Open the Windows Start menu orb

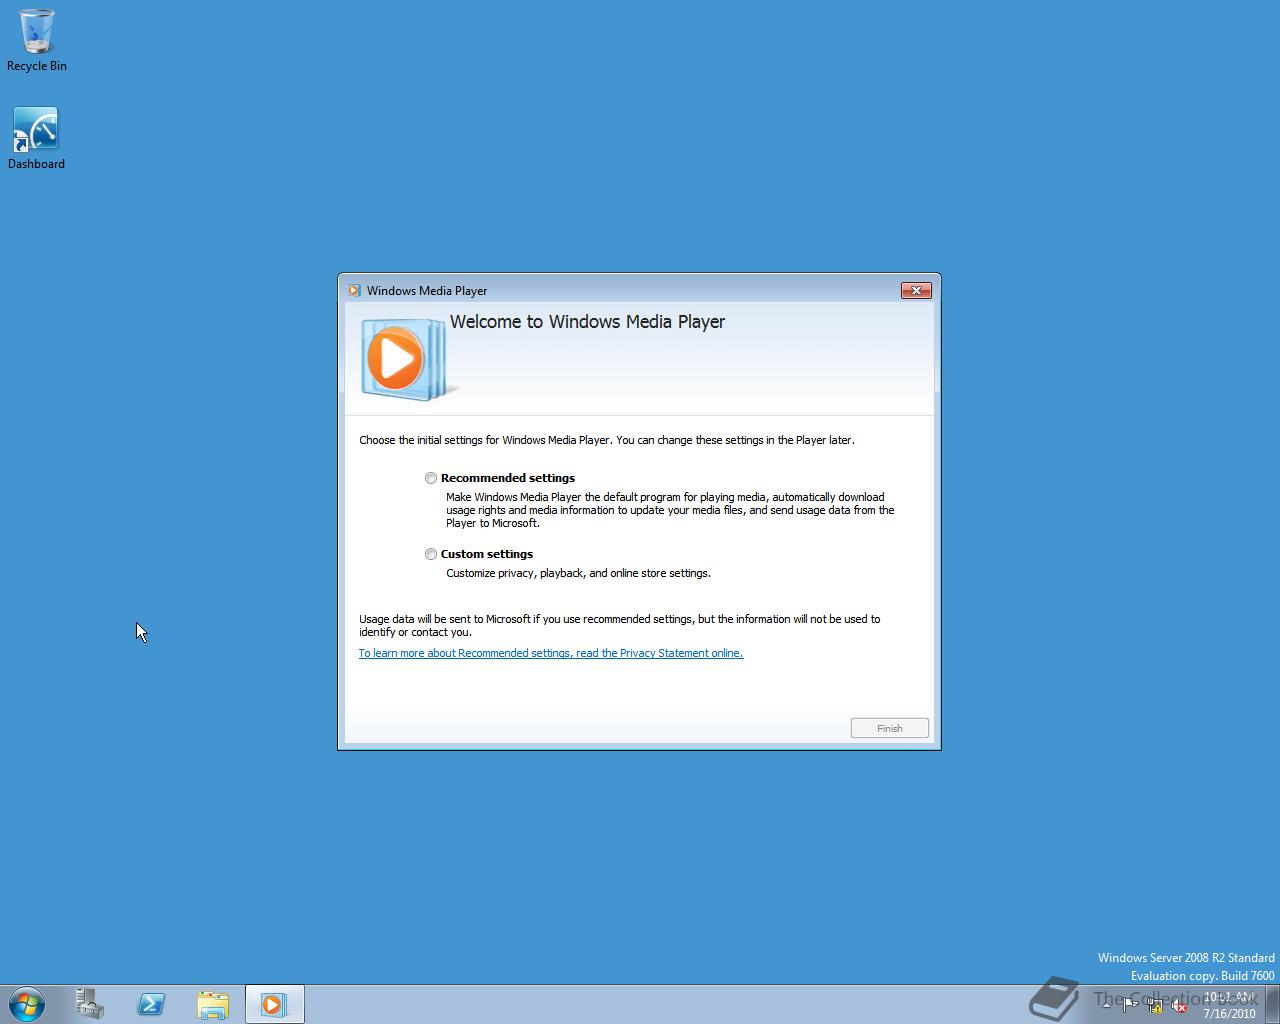[x=27, y=1004]
